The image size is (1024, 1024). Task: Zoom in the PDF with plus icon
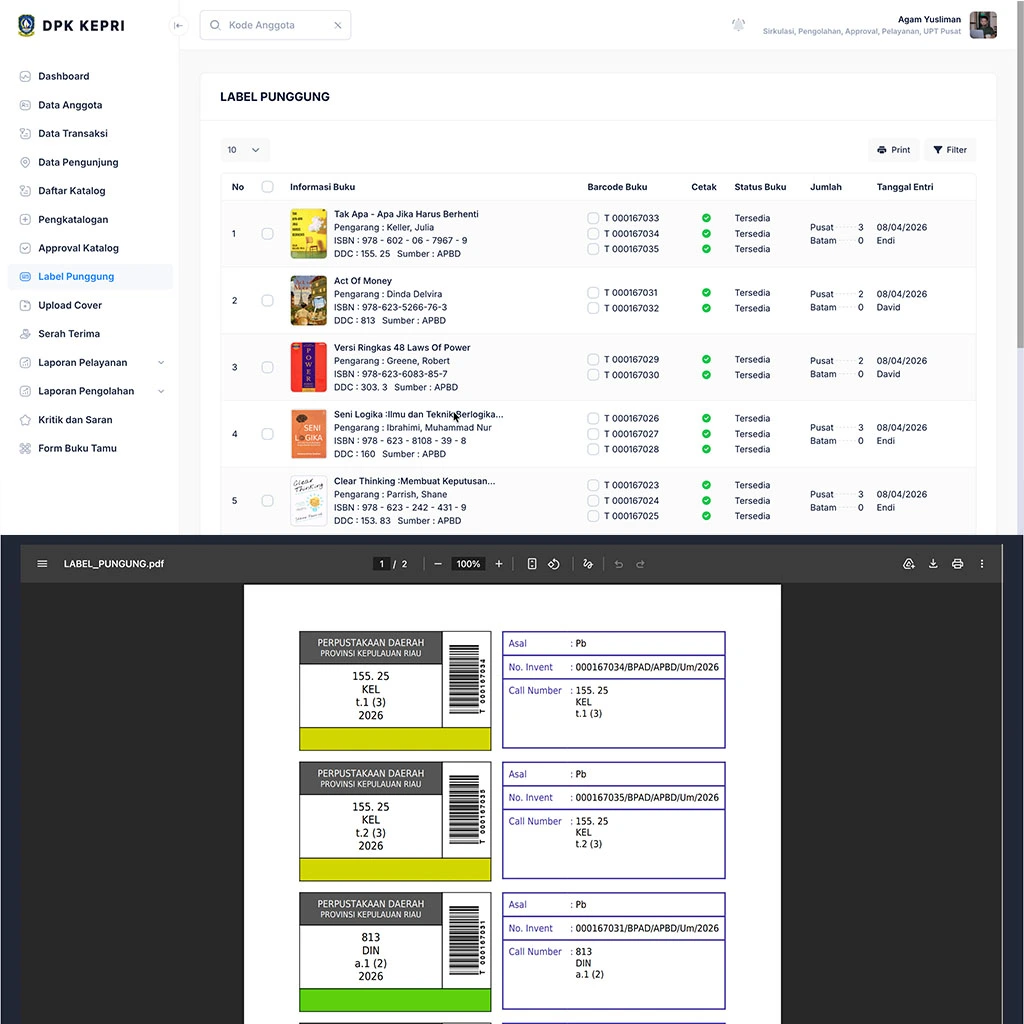(499, 564)
